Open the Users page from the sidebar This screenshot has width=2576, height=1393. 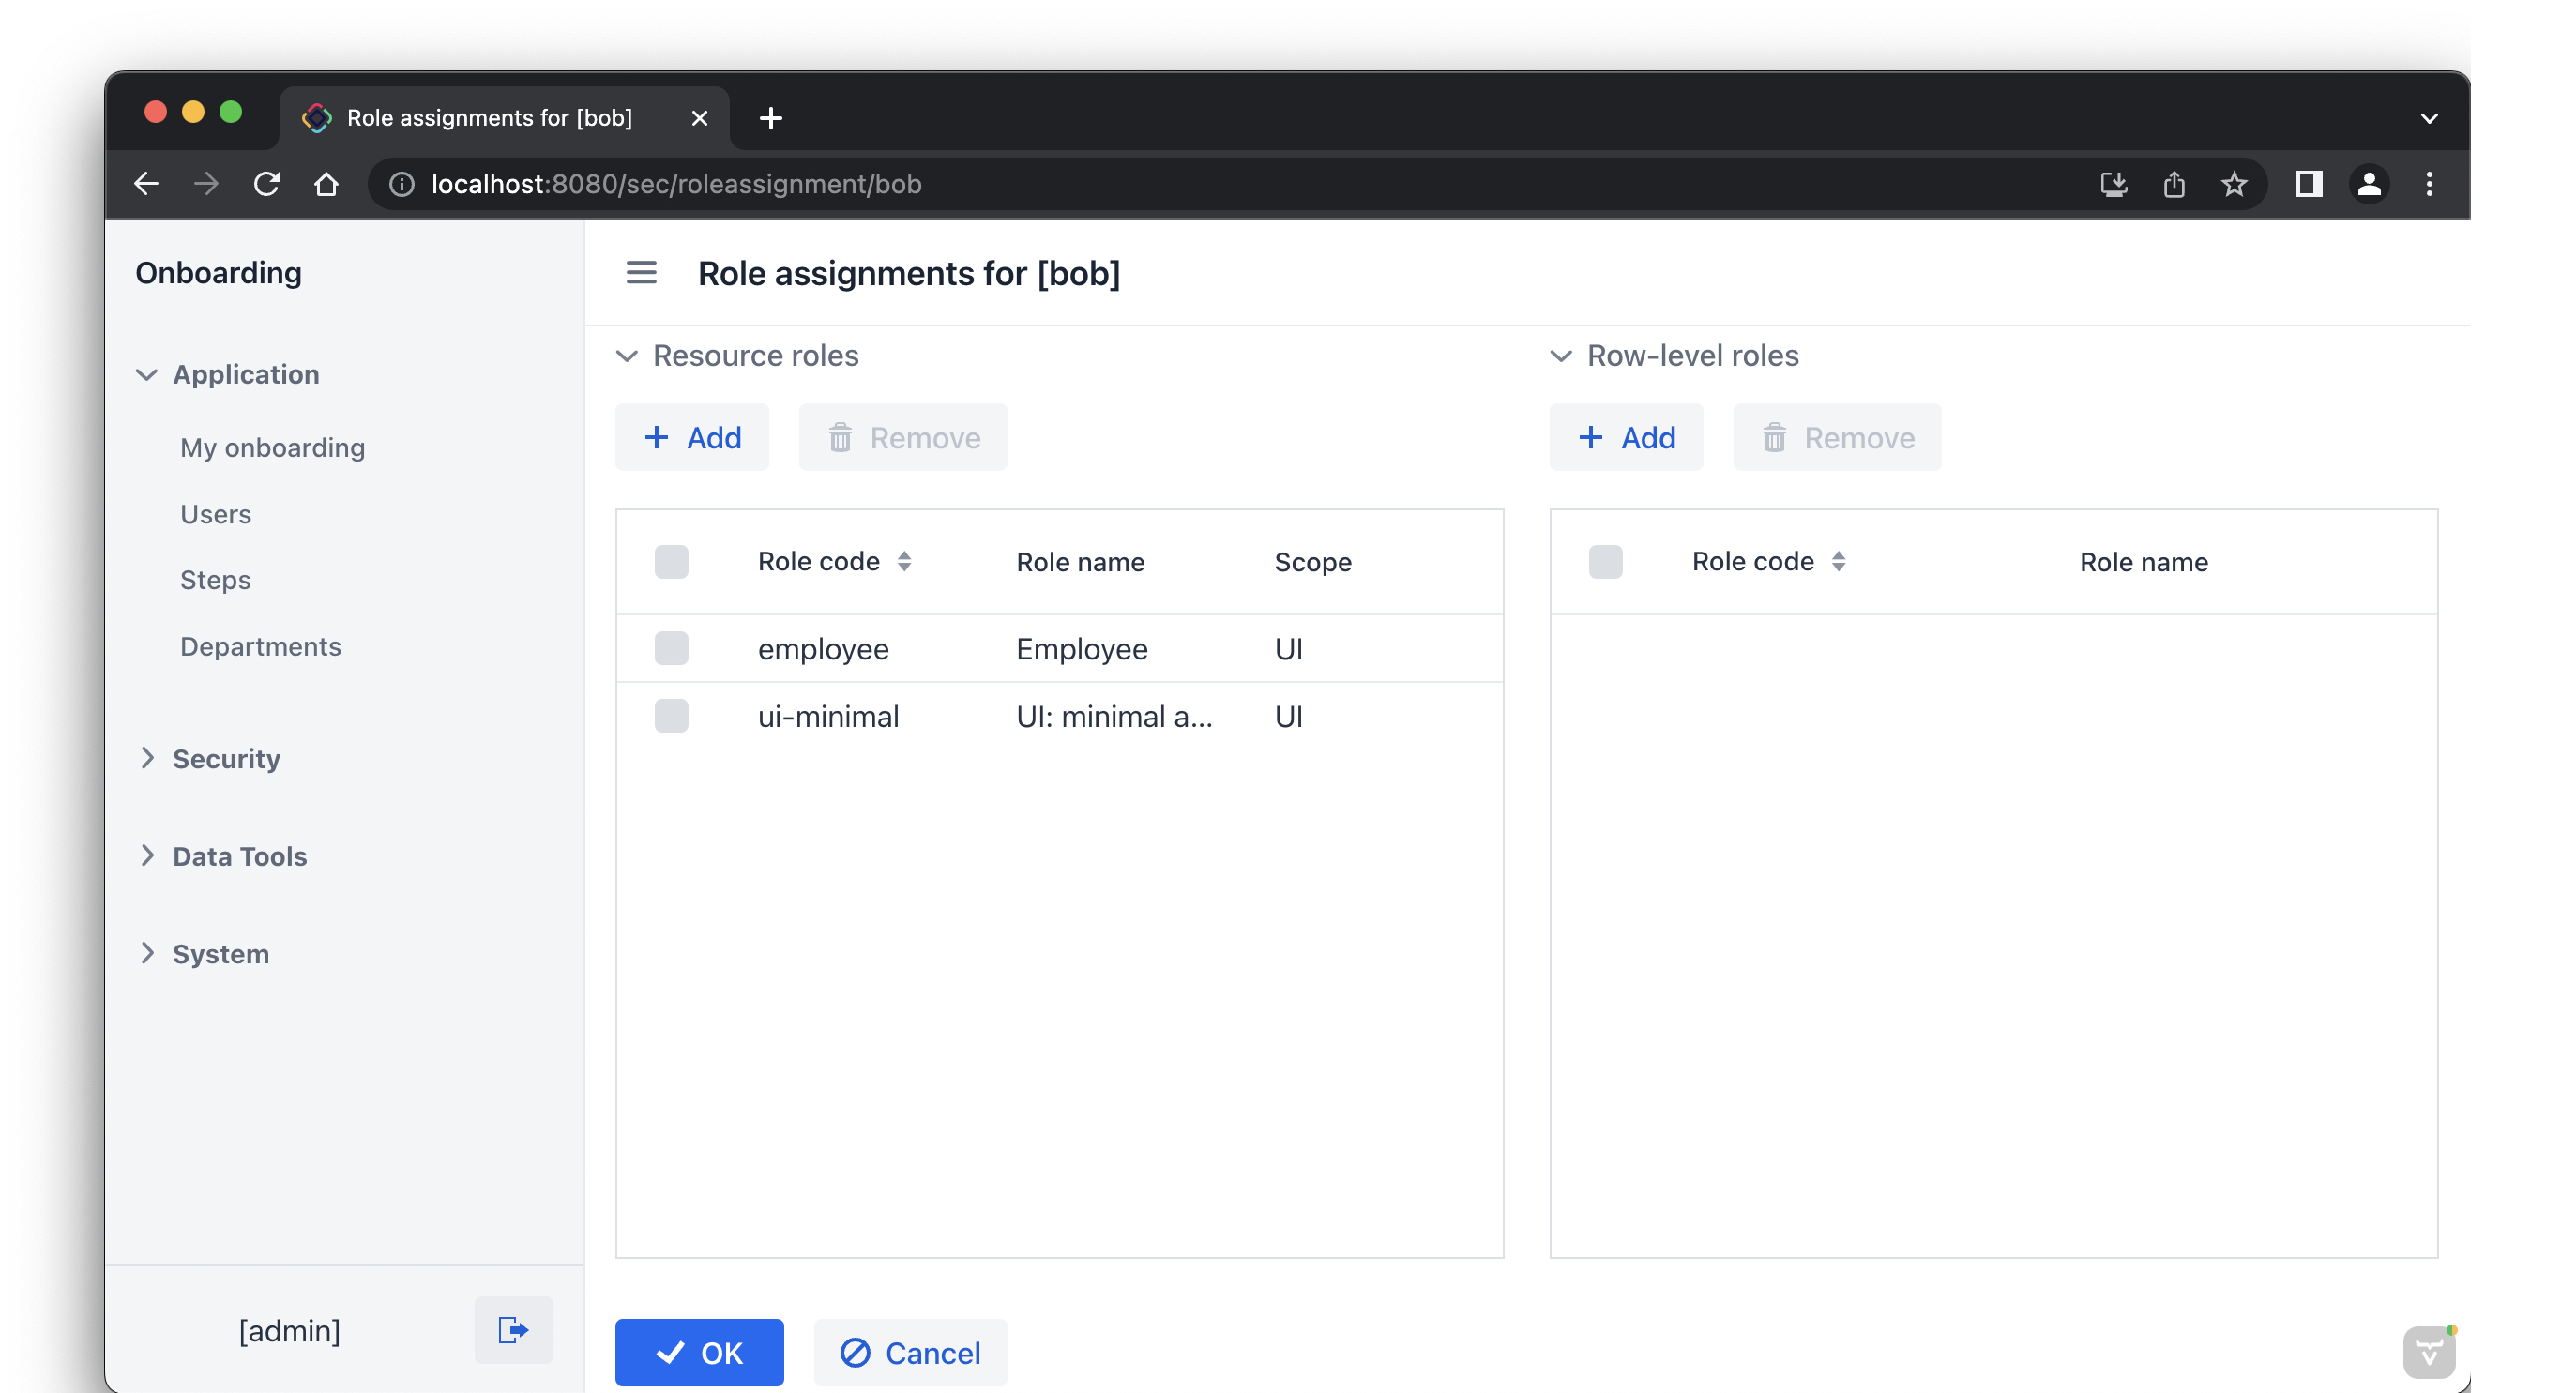[x=215, y=514]
